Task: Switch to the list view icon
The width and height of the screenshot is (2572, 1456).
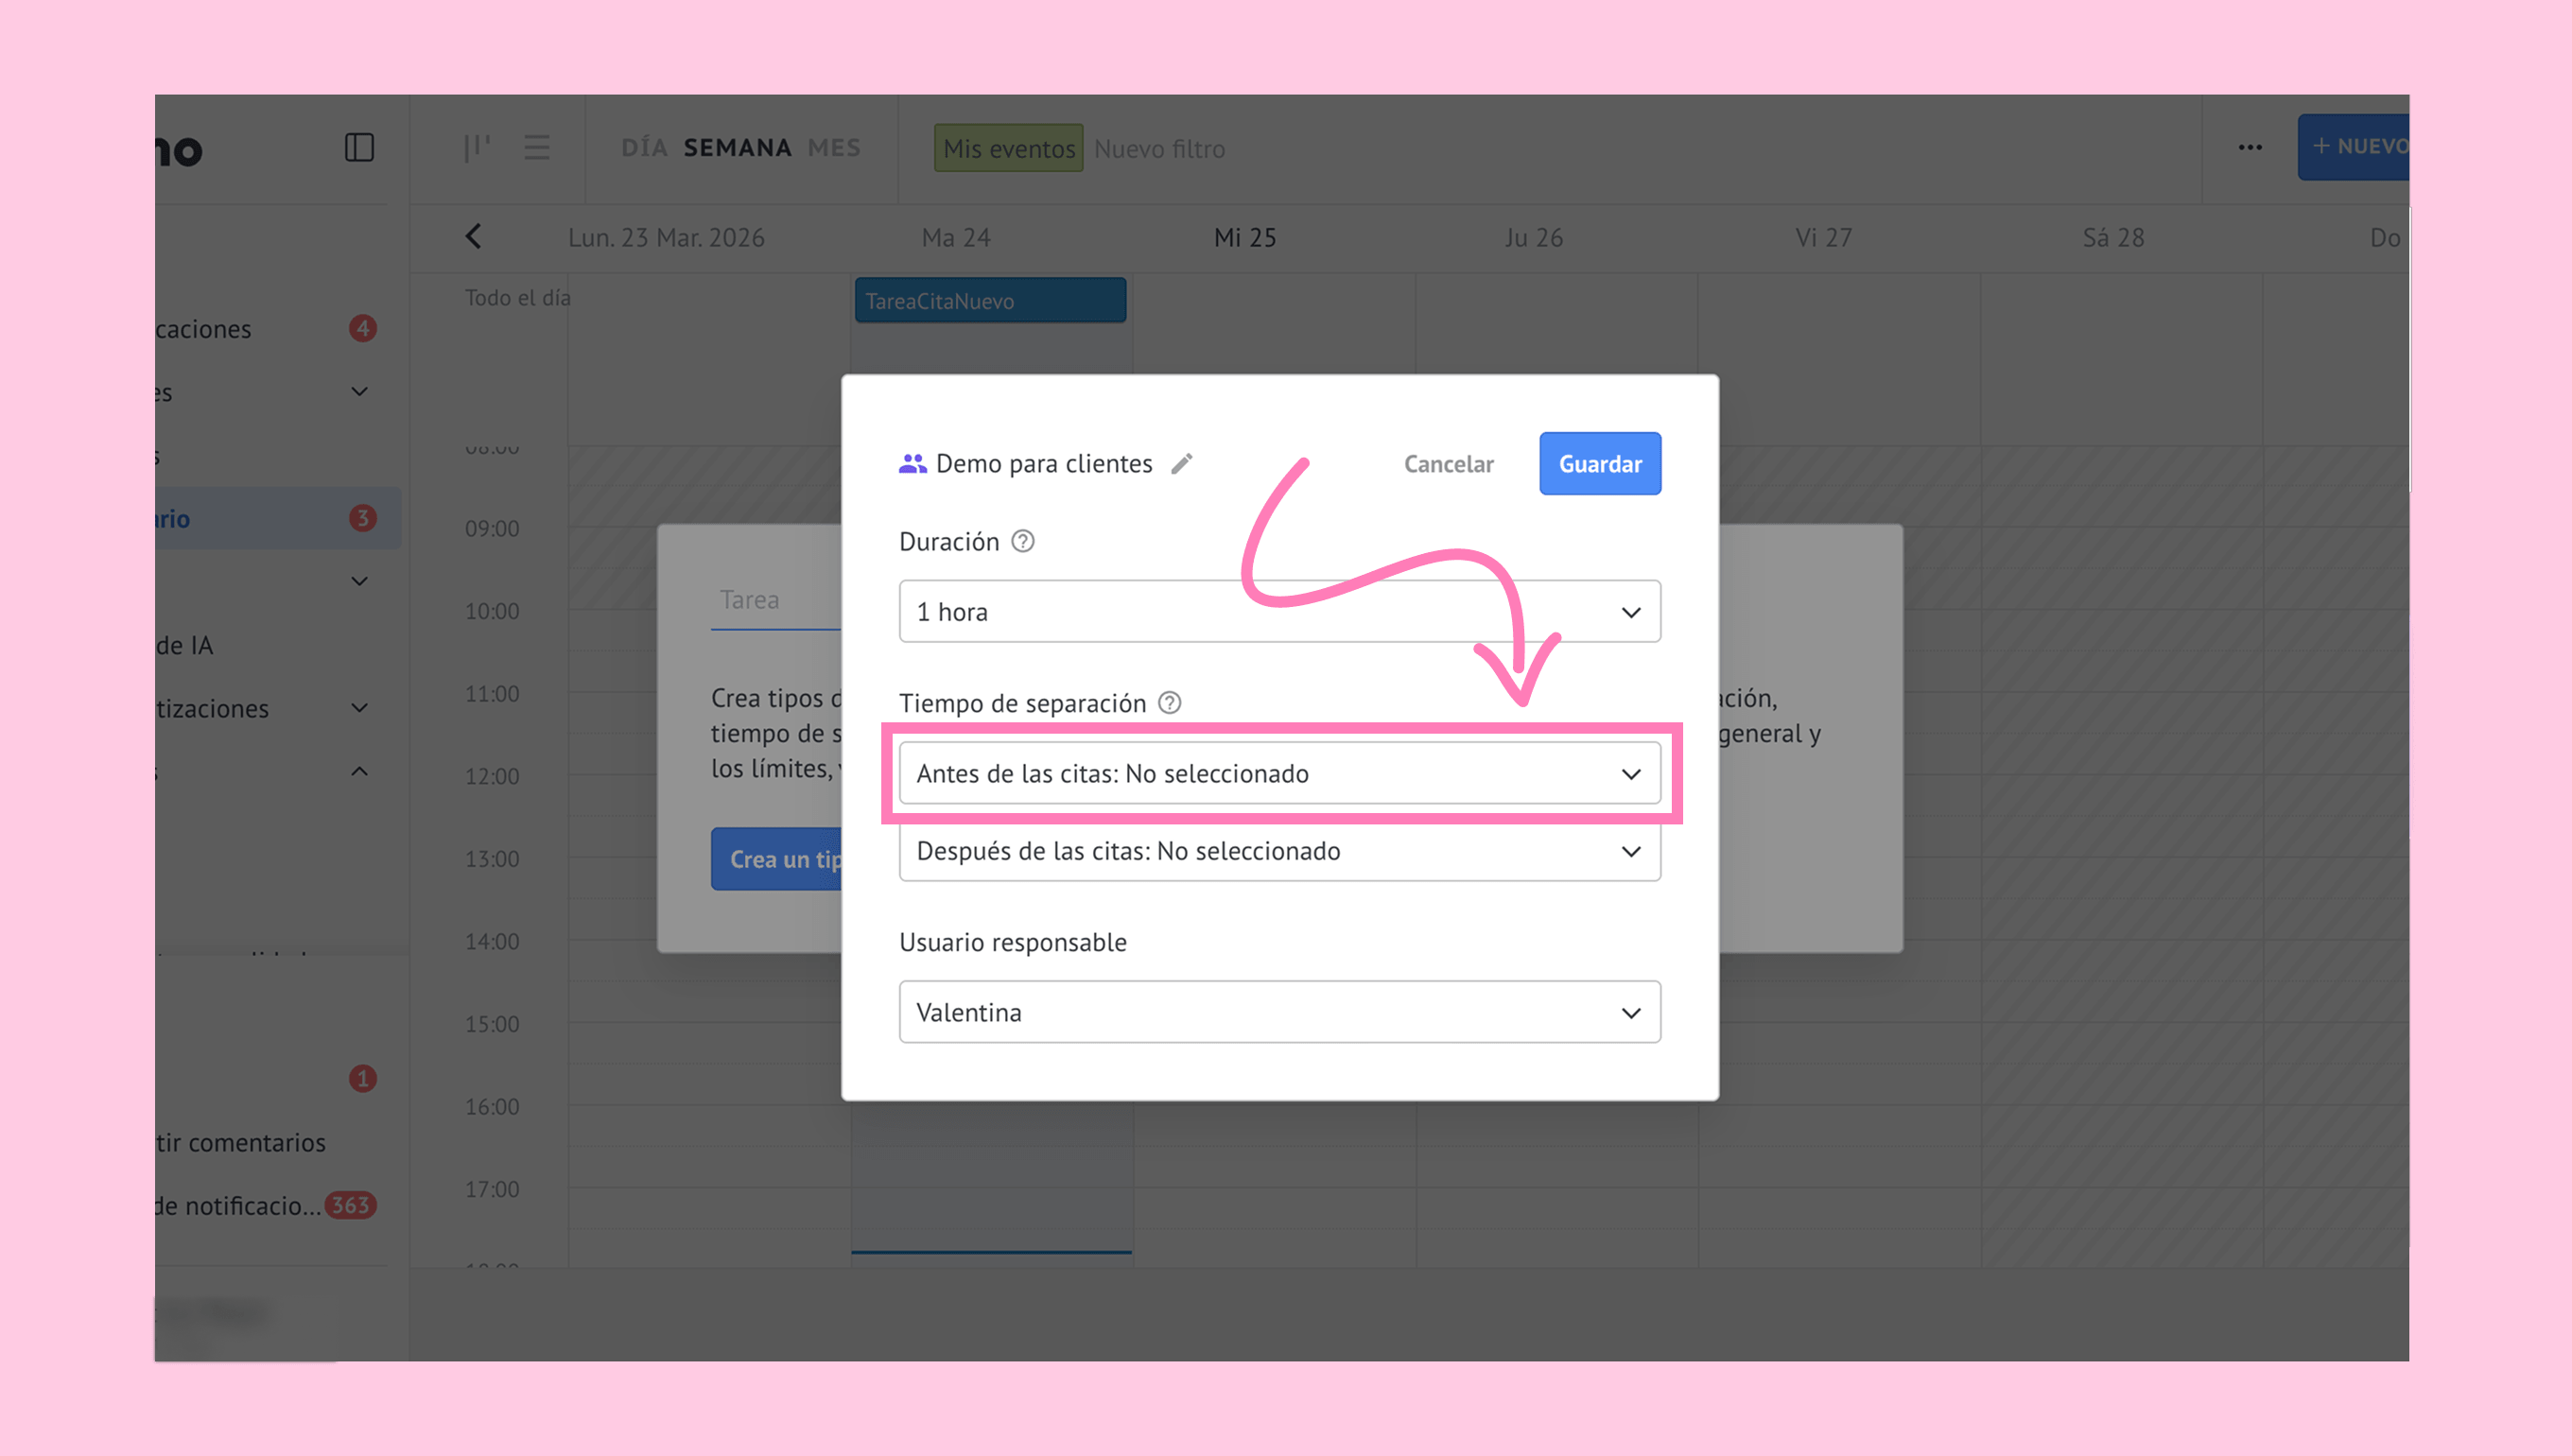Action: (537, 148)
